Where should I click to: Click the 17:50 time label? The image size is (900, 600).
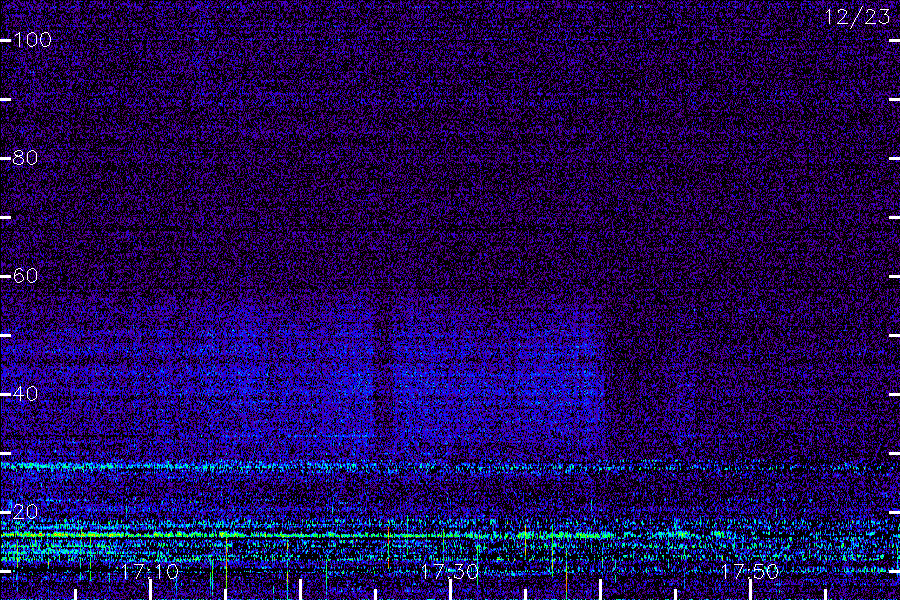click(750, 571)
